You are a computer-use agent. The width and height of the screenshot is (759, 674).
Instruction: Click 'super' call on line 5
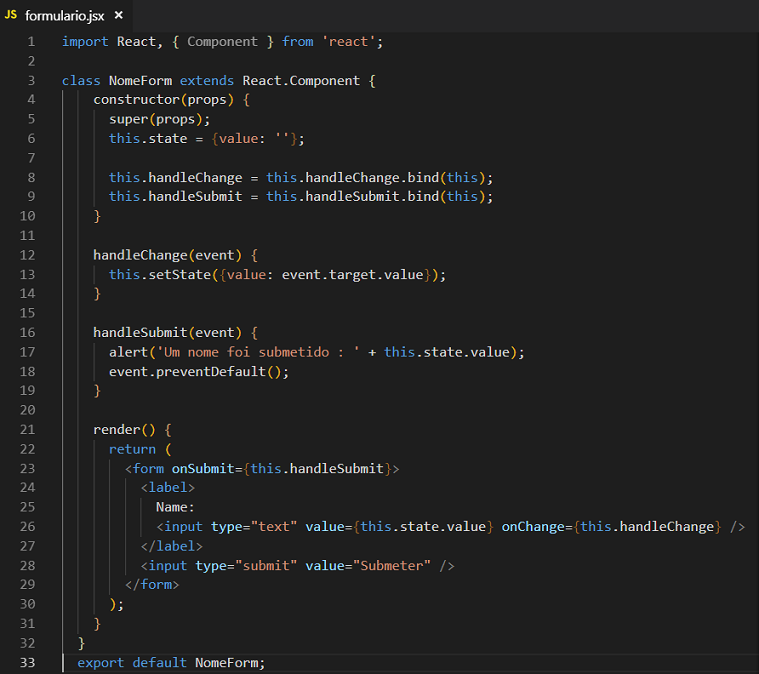(128, 120)
